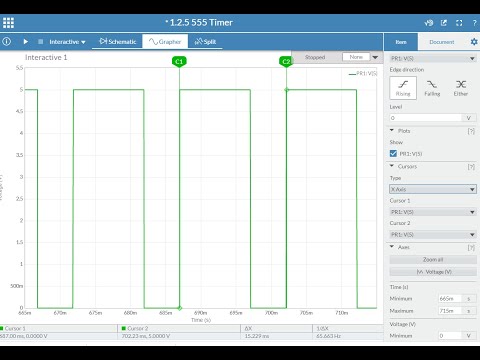Click the Stopped status label
480x360 pixels.
click(315, 57)
